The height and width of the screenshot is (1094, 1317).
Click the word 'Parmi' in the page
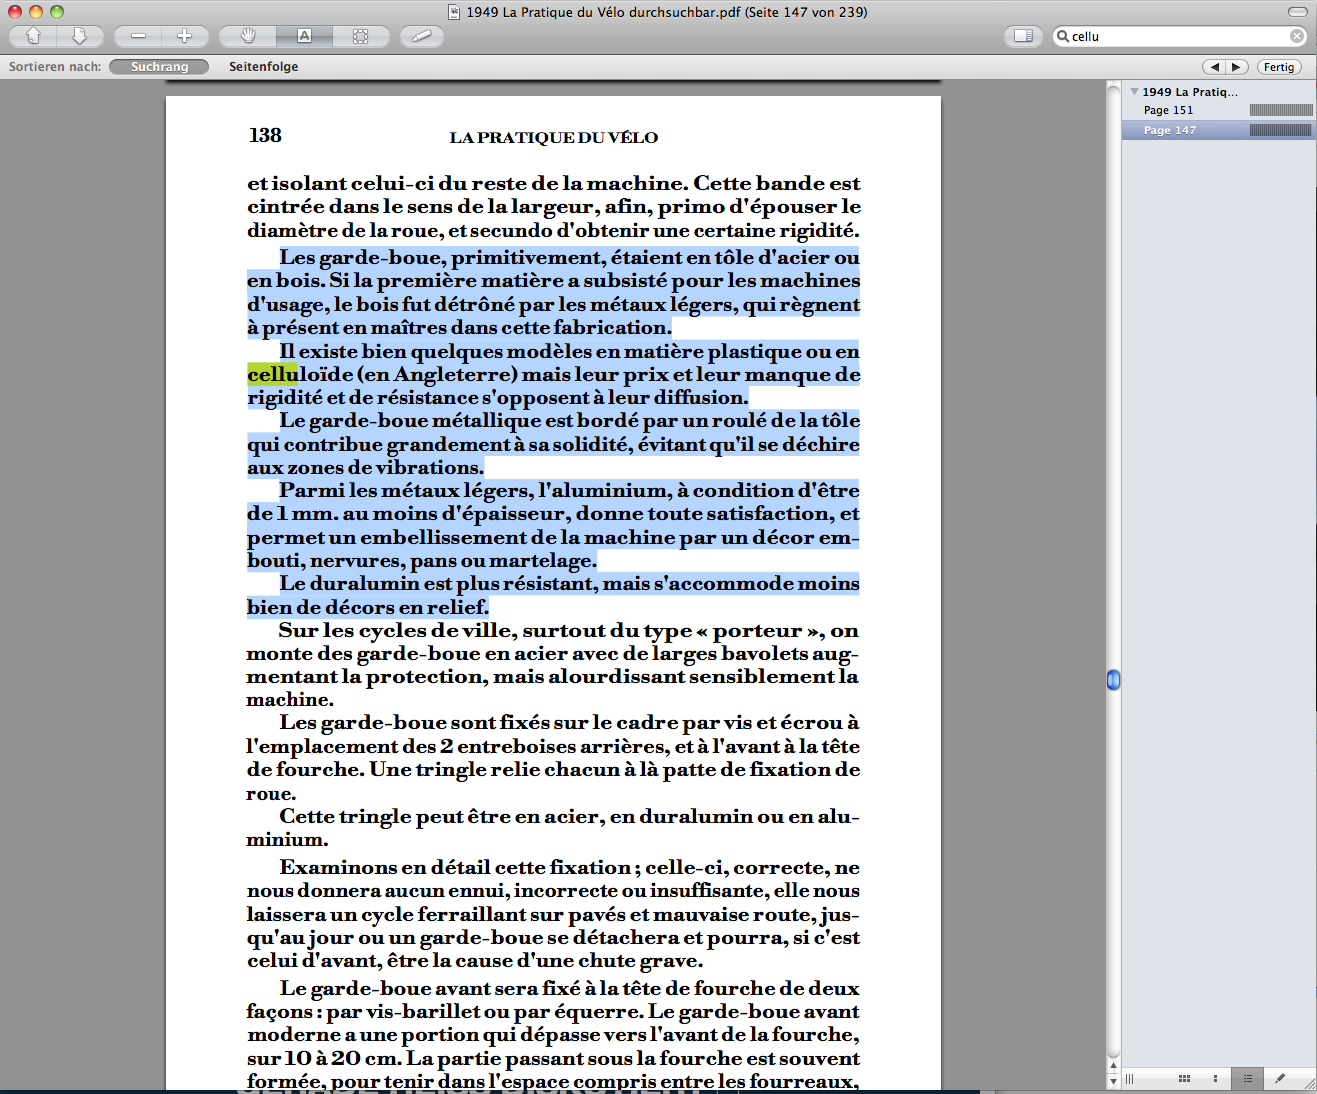pyautogui.click(x=312, y=490)
